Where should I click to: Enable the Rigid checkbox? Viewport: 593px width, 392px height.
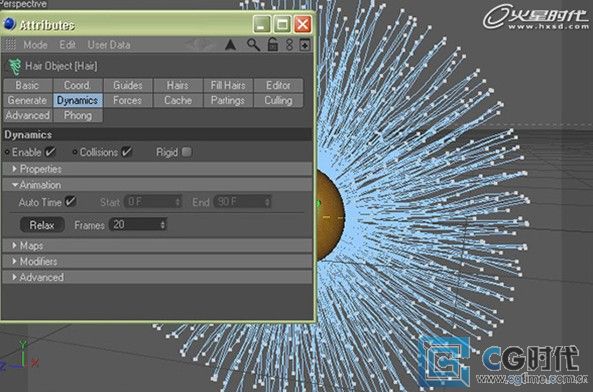point(186,152)
